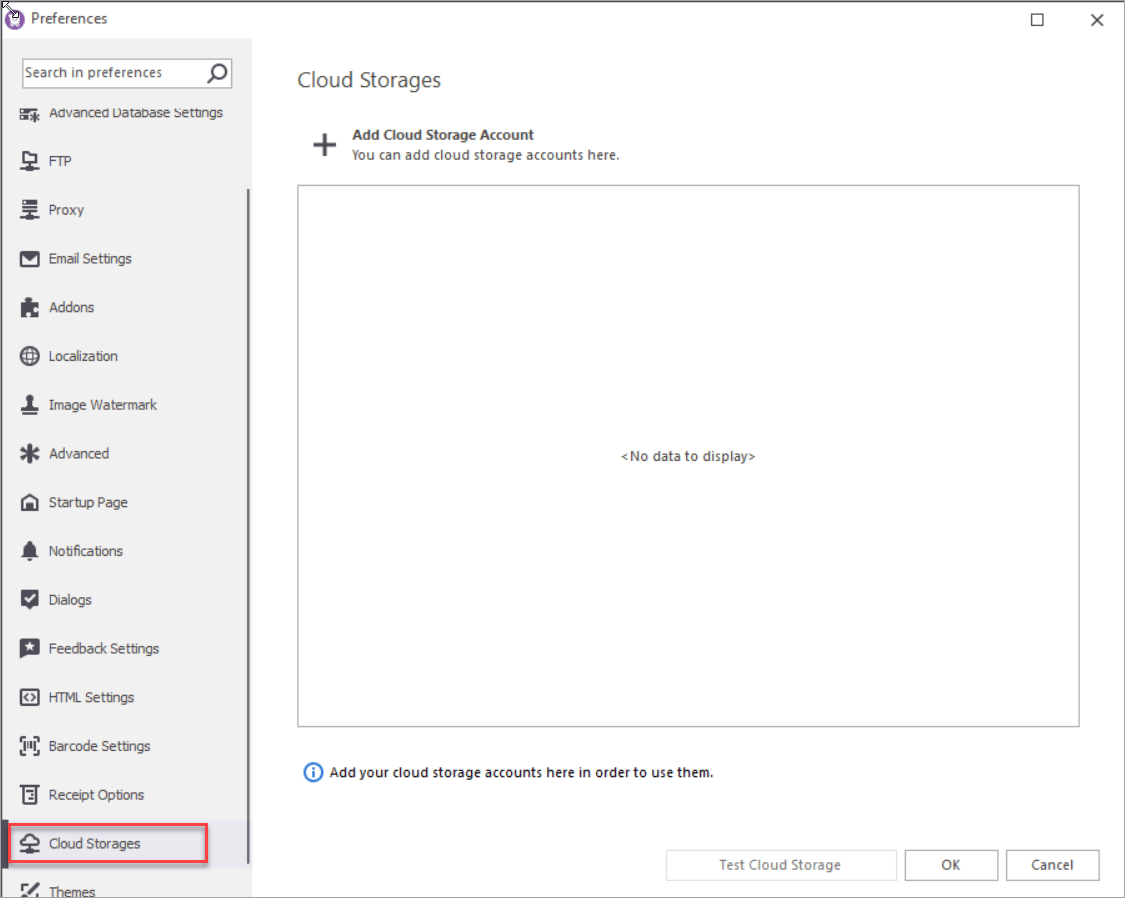Select the Dialogs preferences item
Image resolution: width=1125 pixels, height=898 pixels.
click(125, 600)
